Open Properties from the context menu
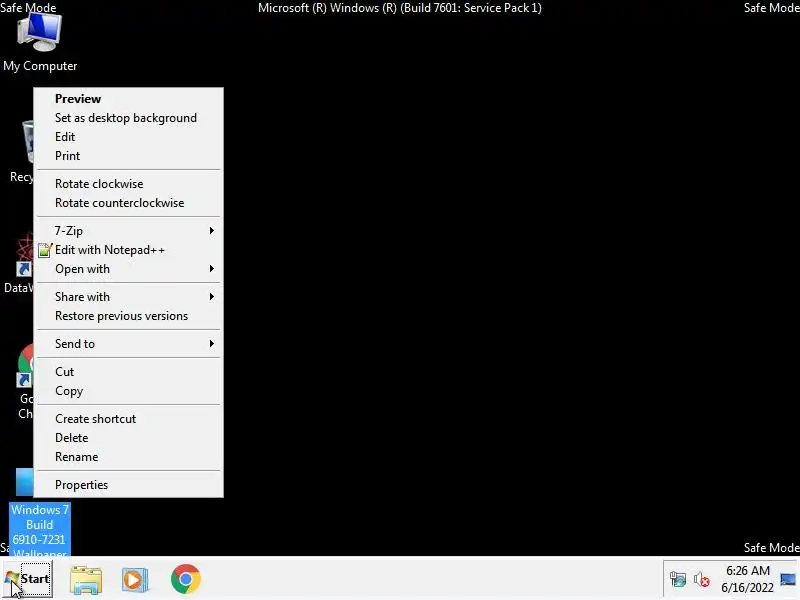 coord(129,485)
